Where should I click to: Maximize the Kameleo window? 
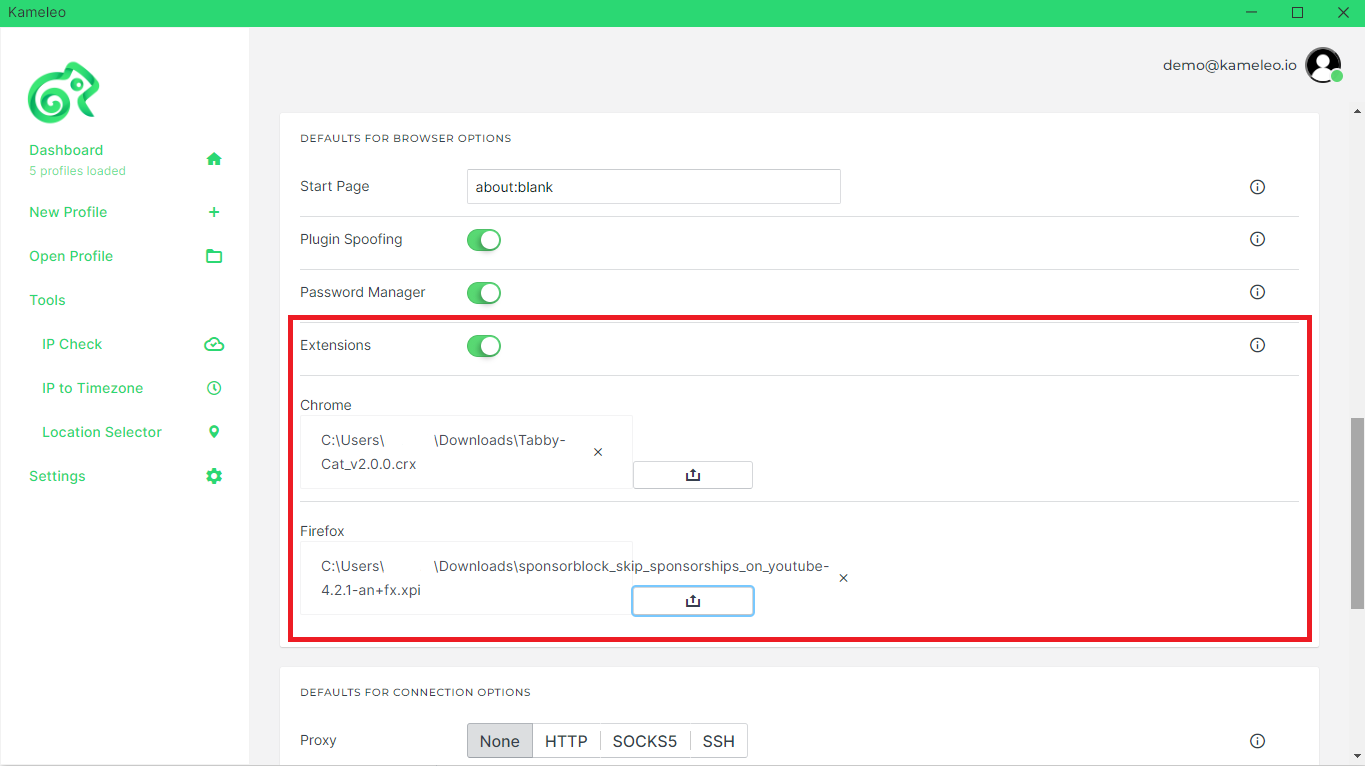pyautogui.click(x=1297, y=13)
